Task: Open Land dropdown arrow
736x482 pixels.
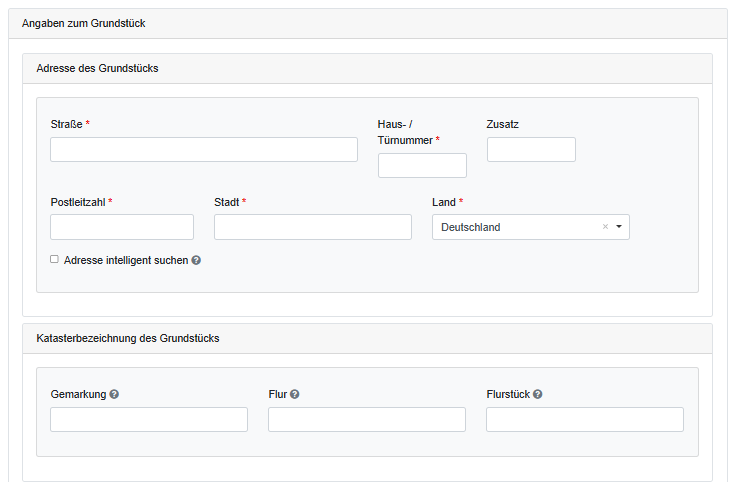Action: point(619,227)
